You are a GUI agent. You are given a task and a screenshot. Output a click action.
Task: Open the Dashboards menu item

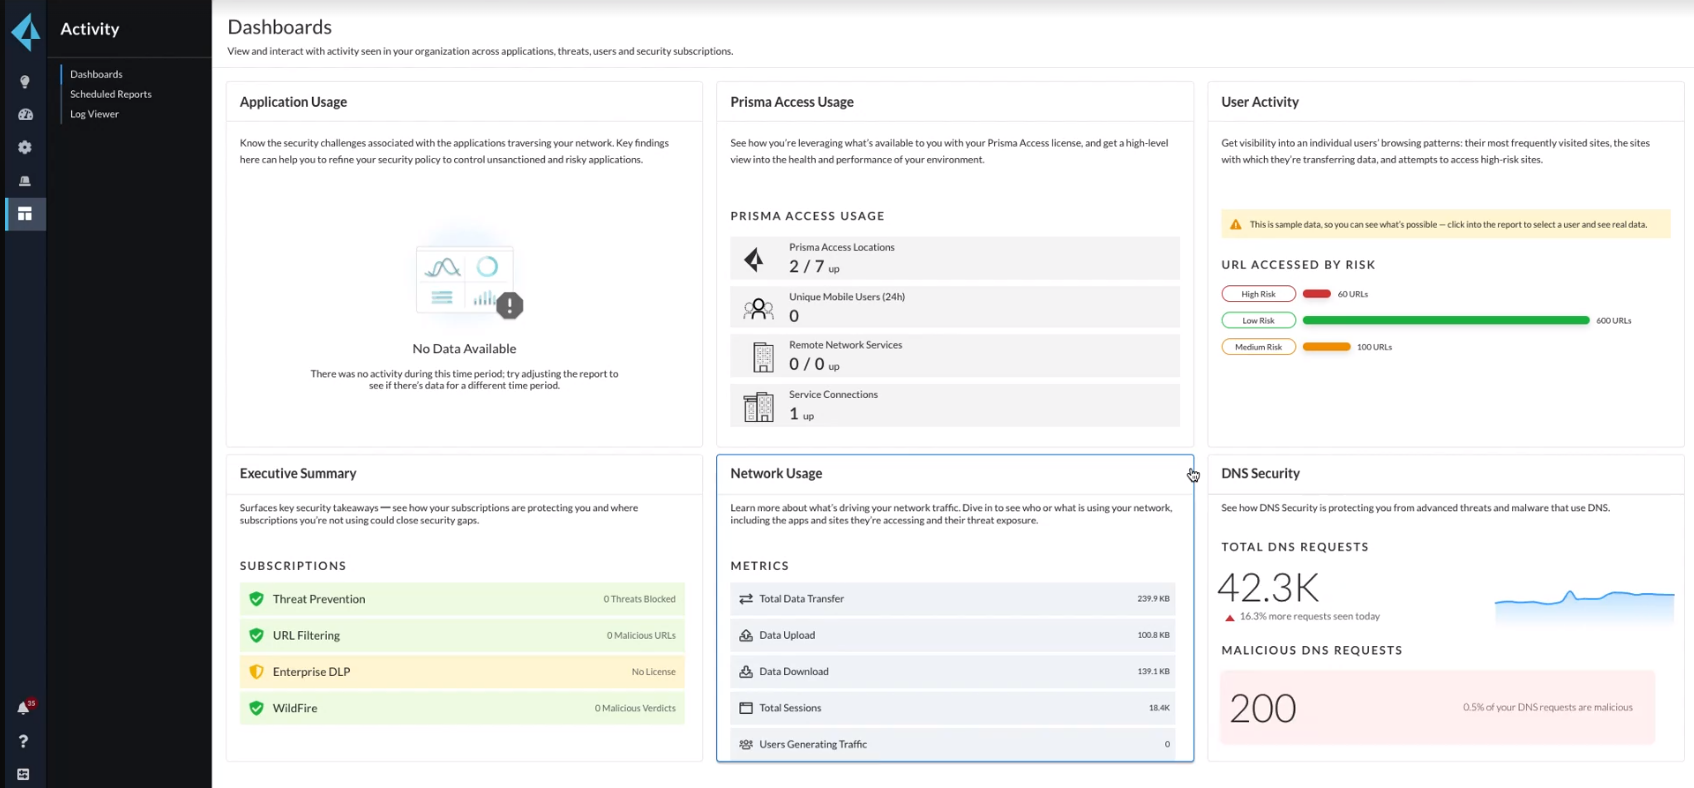tap(96, 74)
